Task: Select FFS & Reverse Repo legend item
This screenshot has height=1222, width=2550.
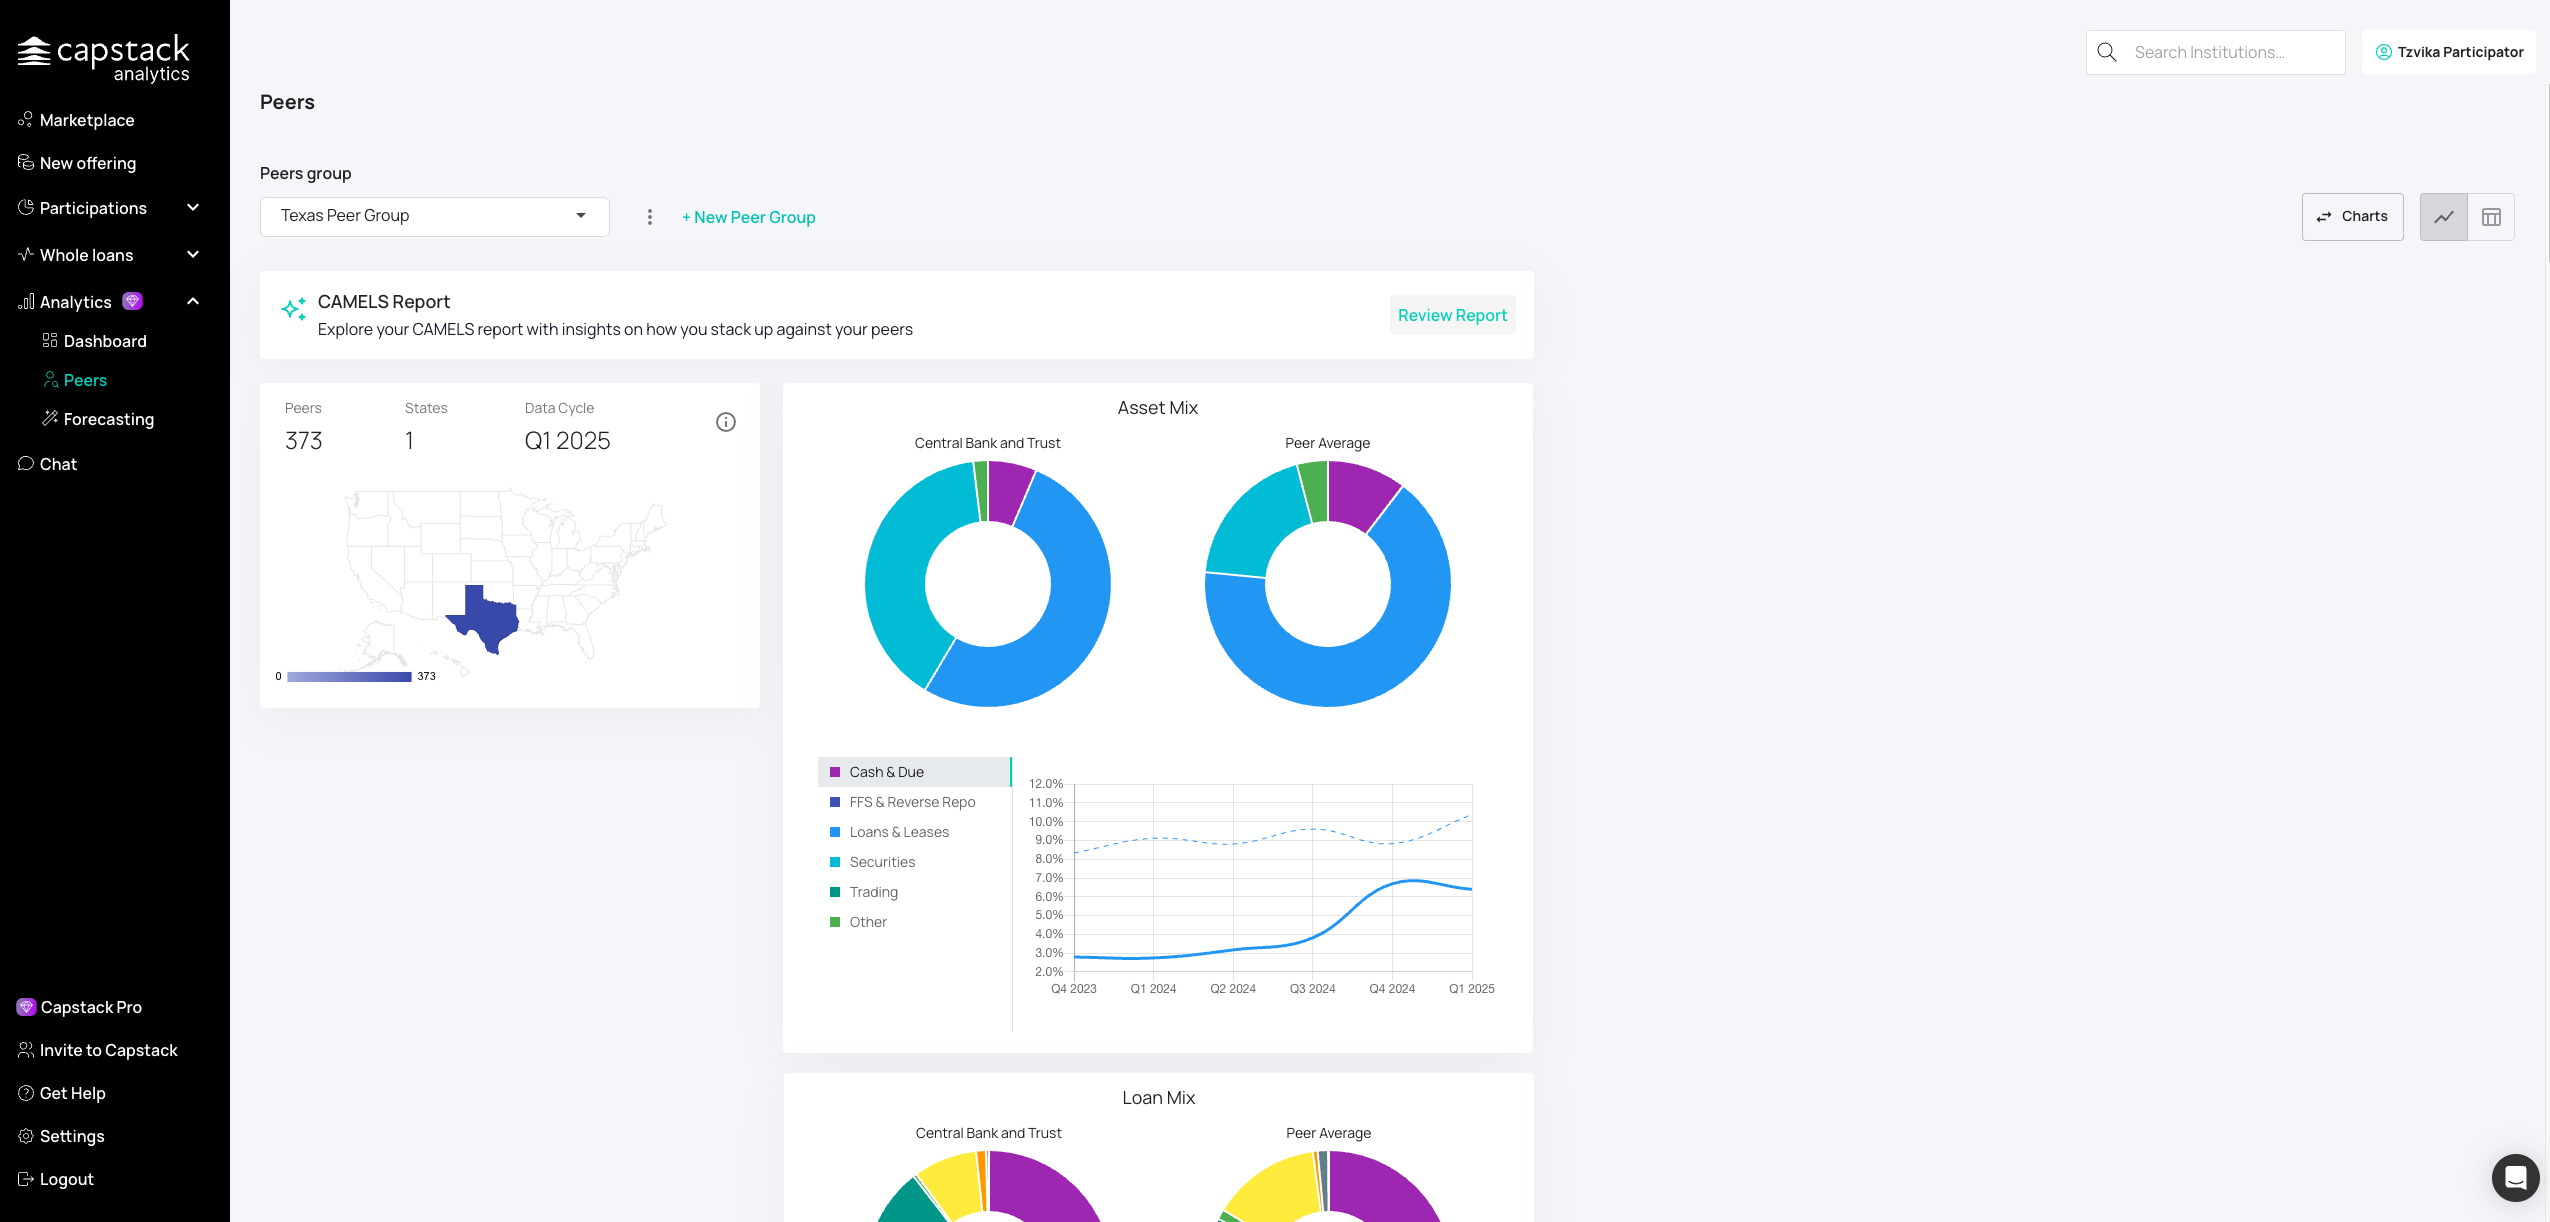Action: [x=914, y=802]
